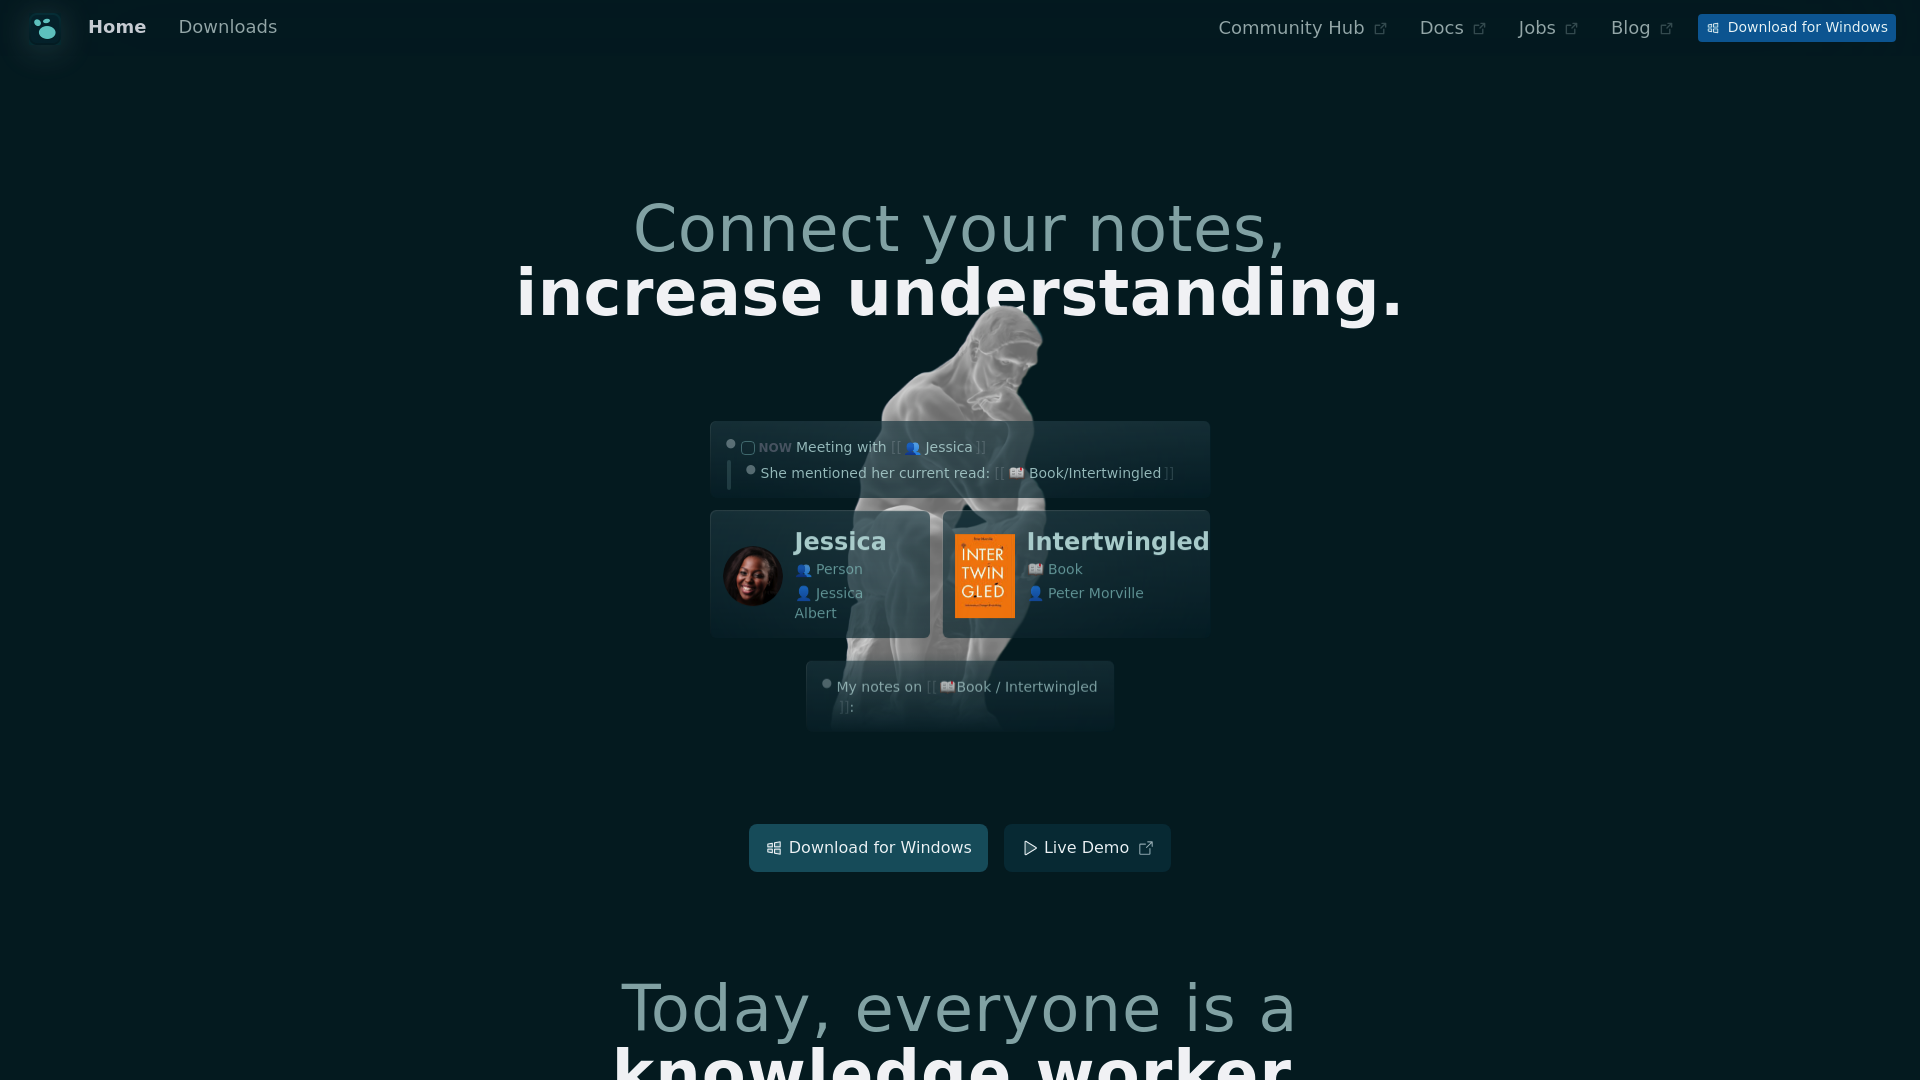Click the Live Demo external link button
The width and height of the screenshot is (1920, 1080).
pyautogui.click(x=1087, y=848)
